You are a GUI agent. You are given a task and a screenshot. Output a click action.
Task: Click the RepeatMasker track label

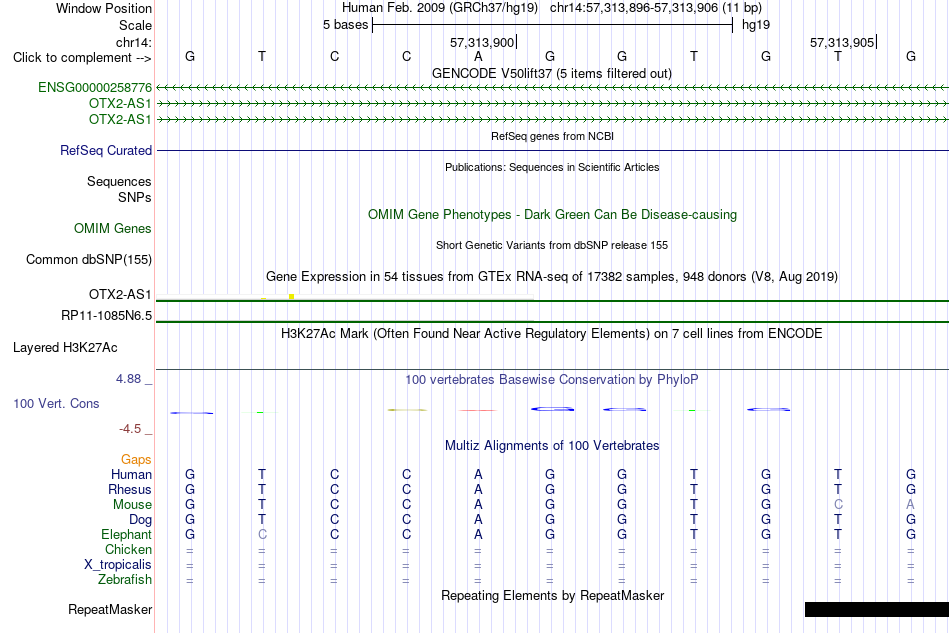[110, 609]
